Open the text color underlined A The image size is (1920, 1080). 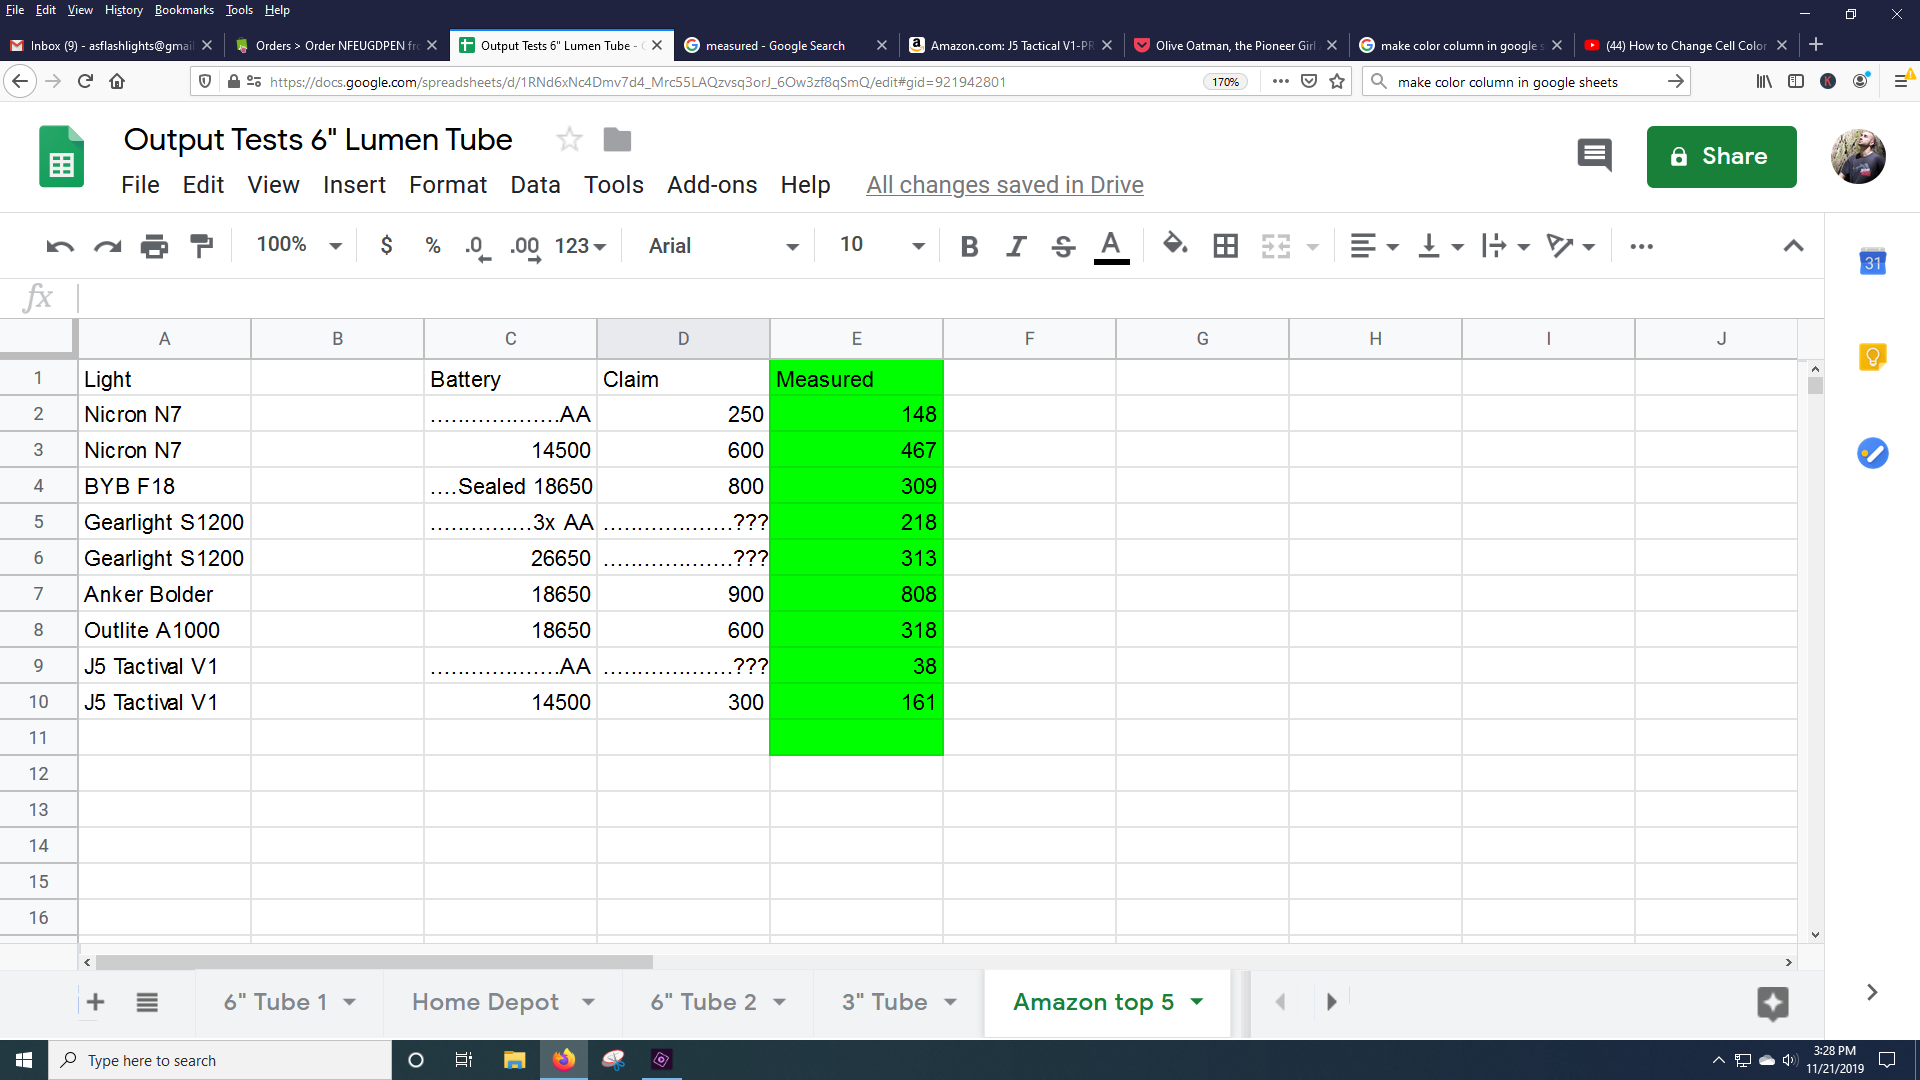click(x=1111, y=246)
